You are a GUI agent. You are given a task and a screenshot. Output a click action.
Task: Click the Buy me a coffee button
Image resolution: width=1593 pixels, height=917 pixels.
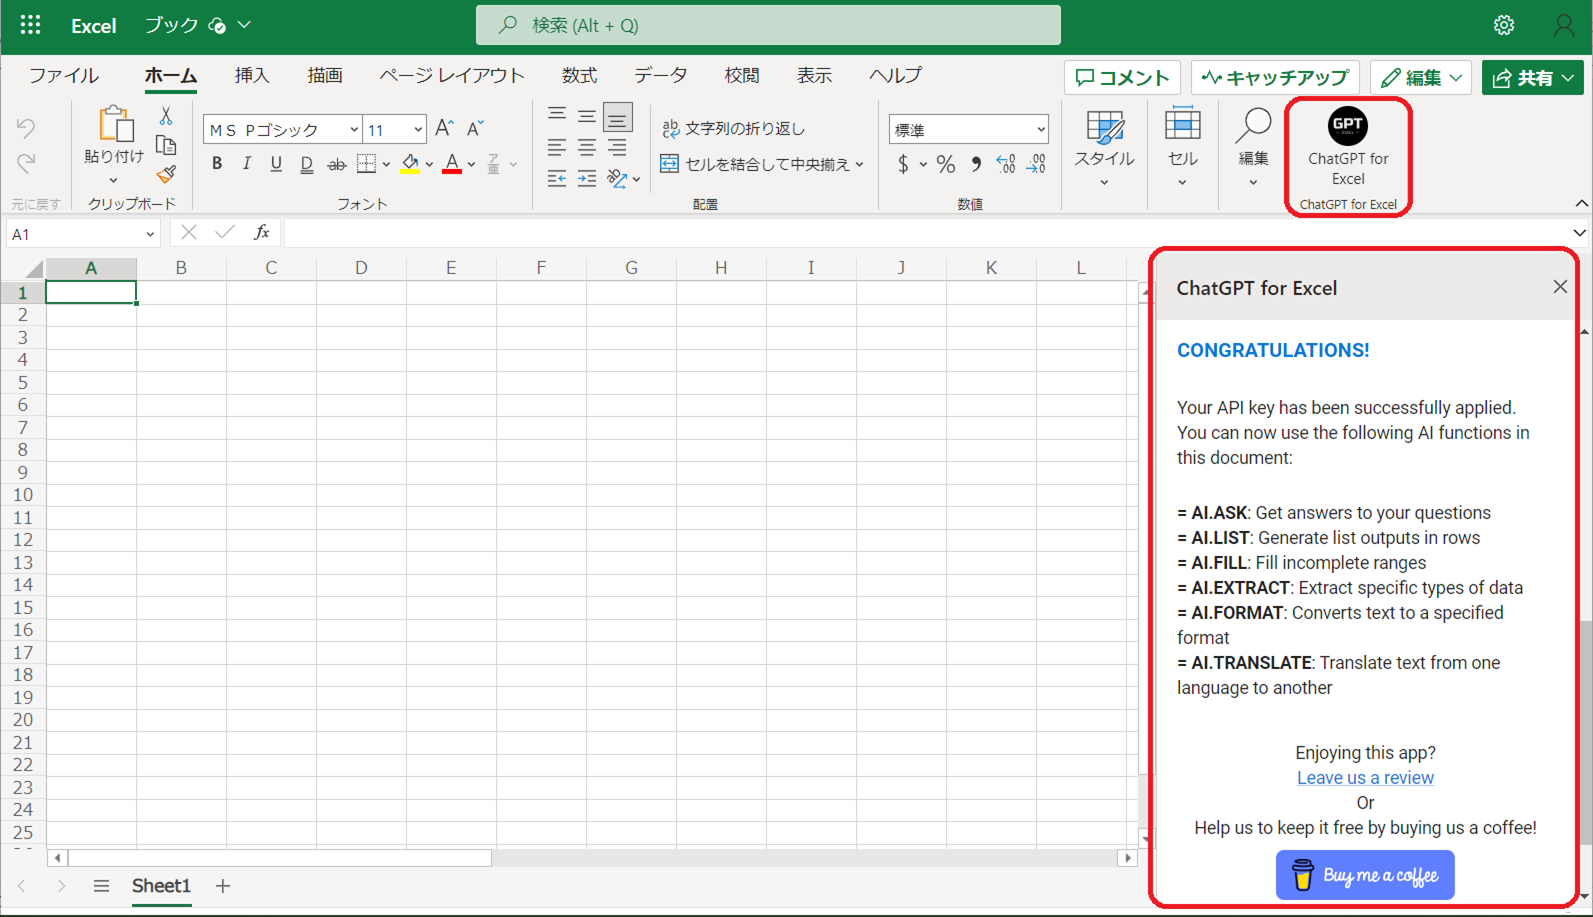coord(1364,875)
